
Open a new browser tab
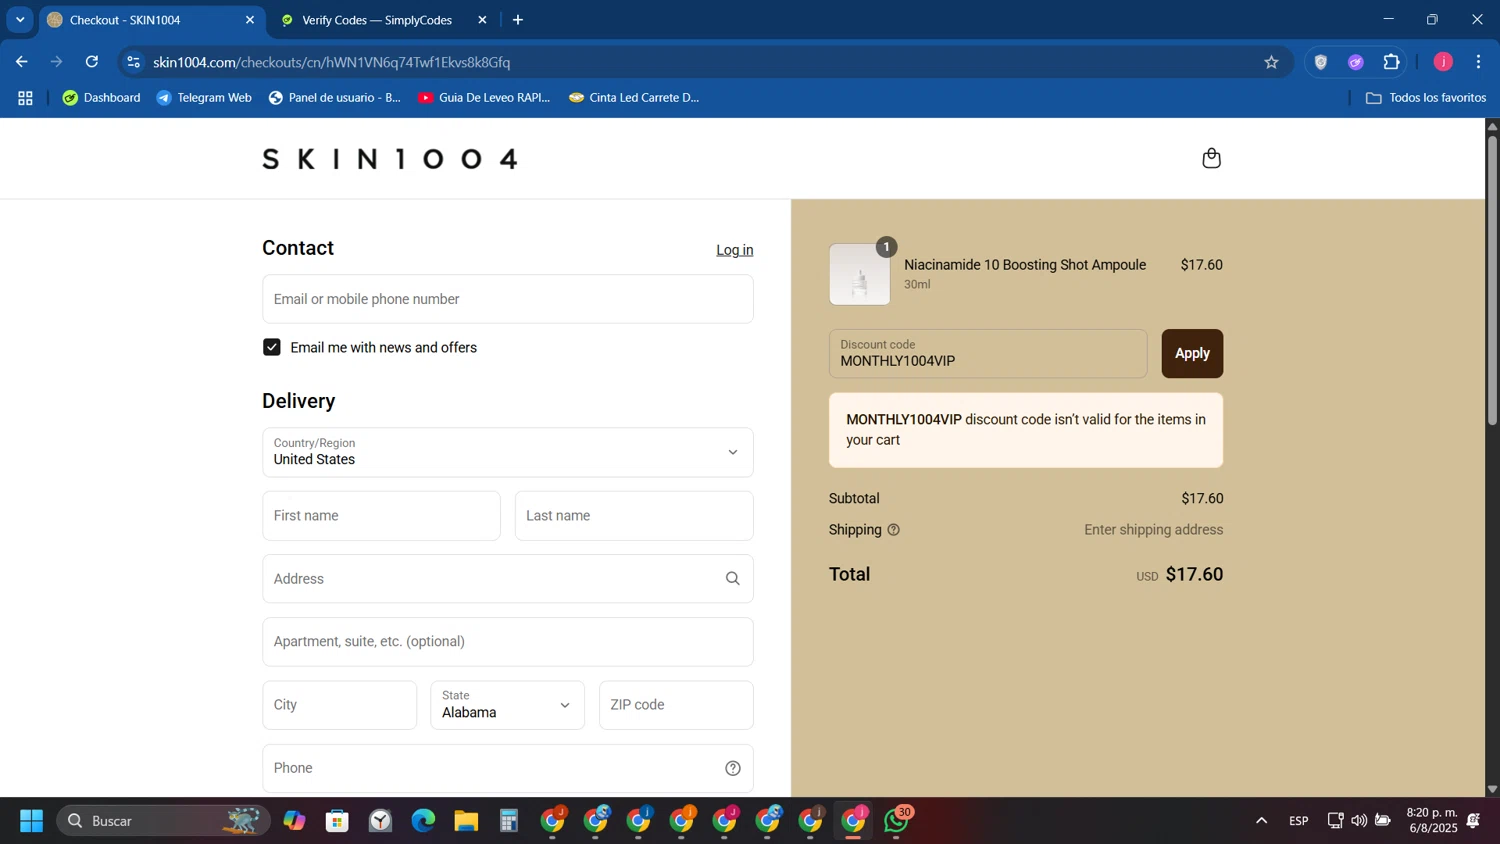point(517,20)
